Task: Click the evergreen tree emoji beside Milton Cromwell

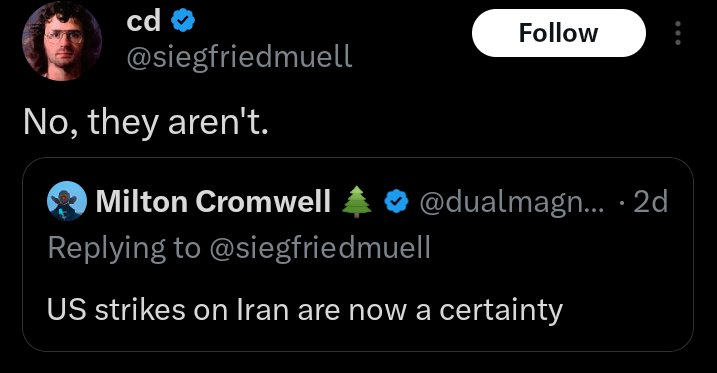Action: 357,201
